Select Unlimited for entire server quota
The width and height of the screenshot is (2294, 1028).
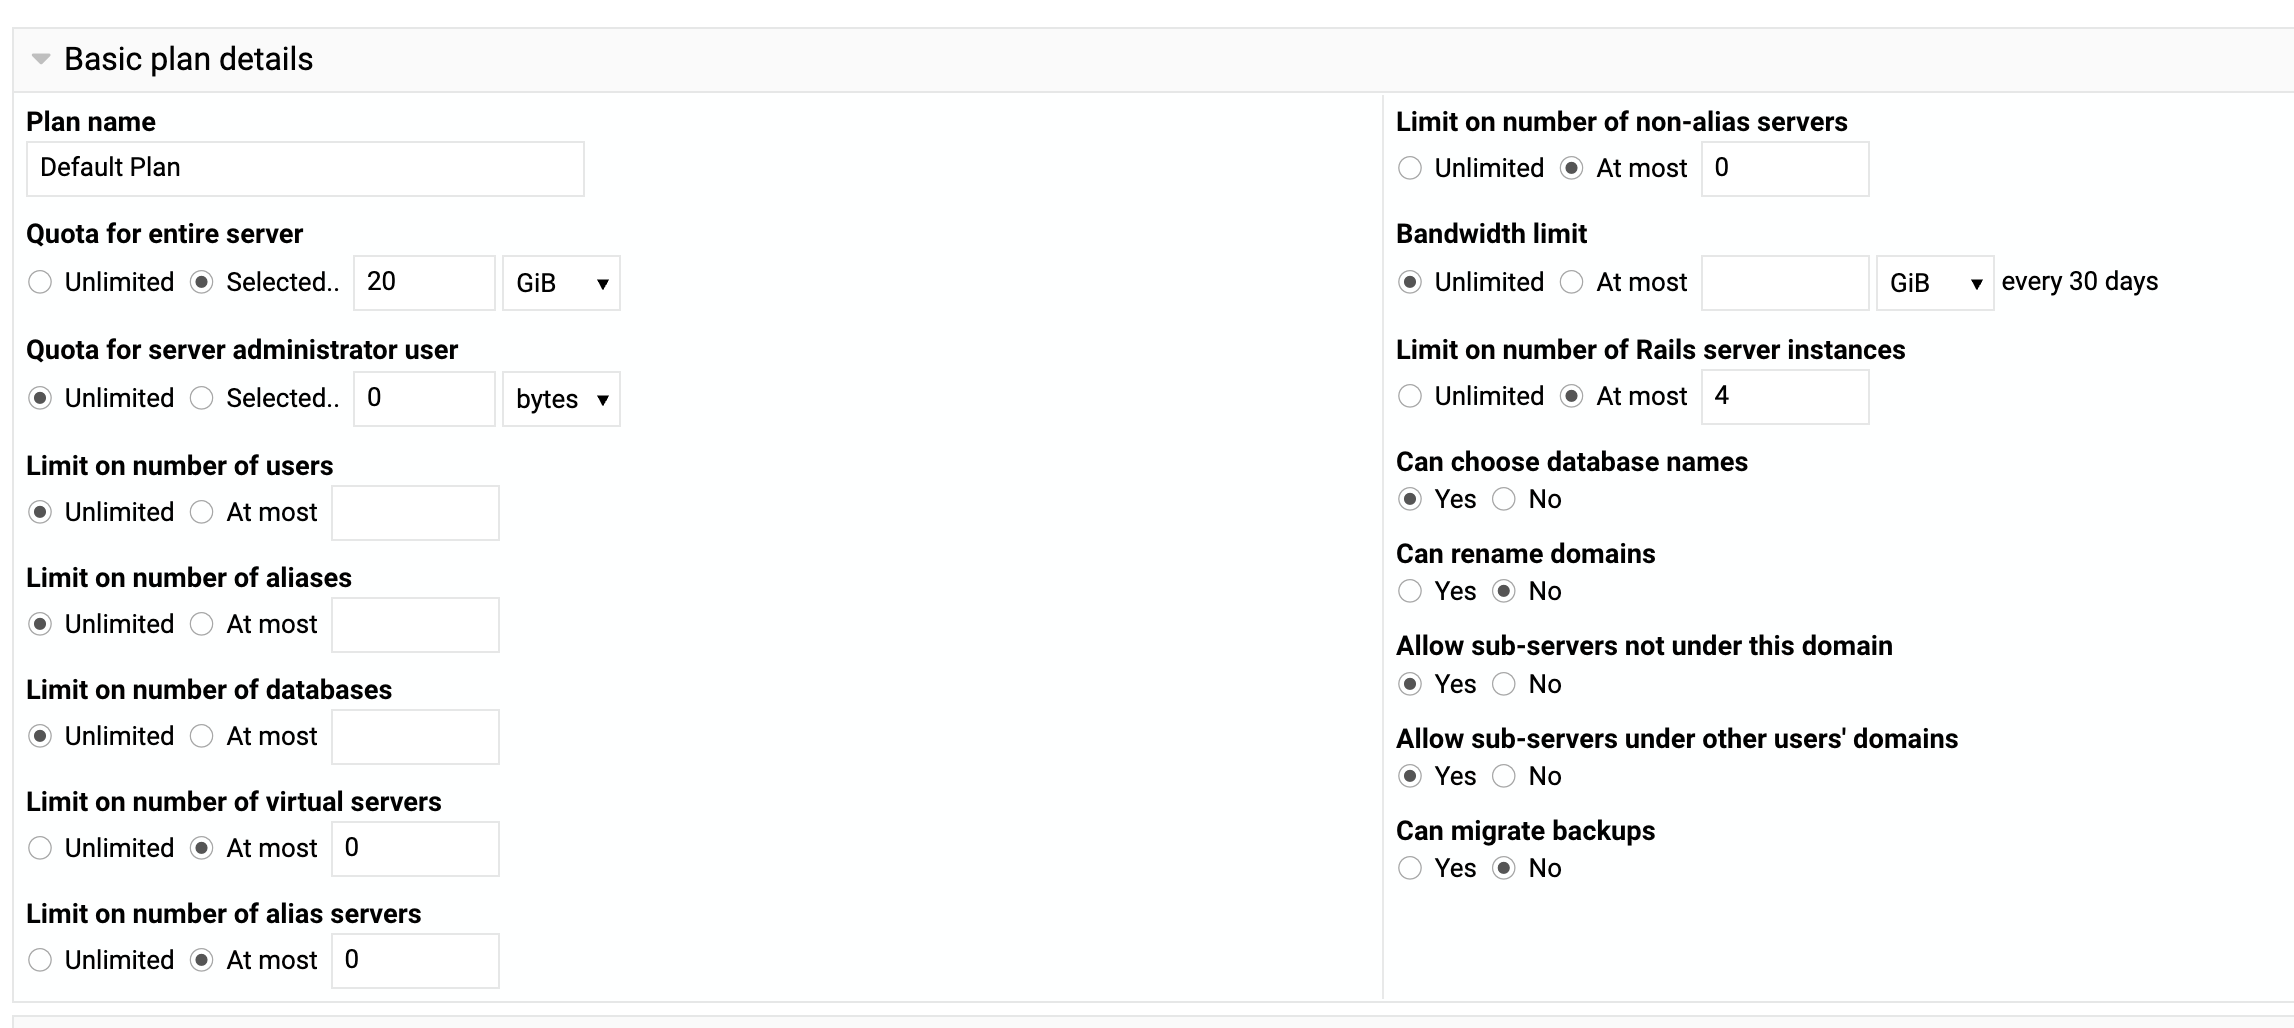[40, 283]
